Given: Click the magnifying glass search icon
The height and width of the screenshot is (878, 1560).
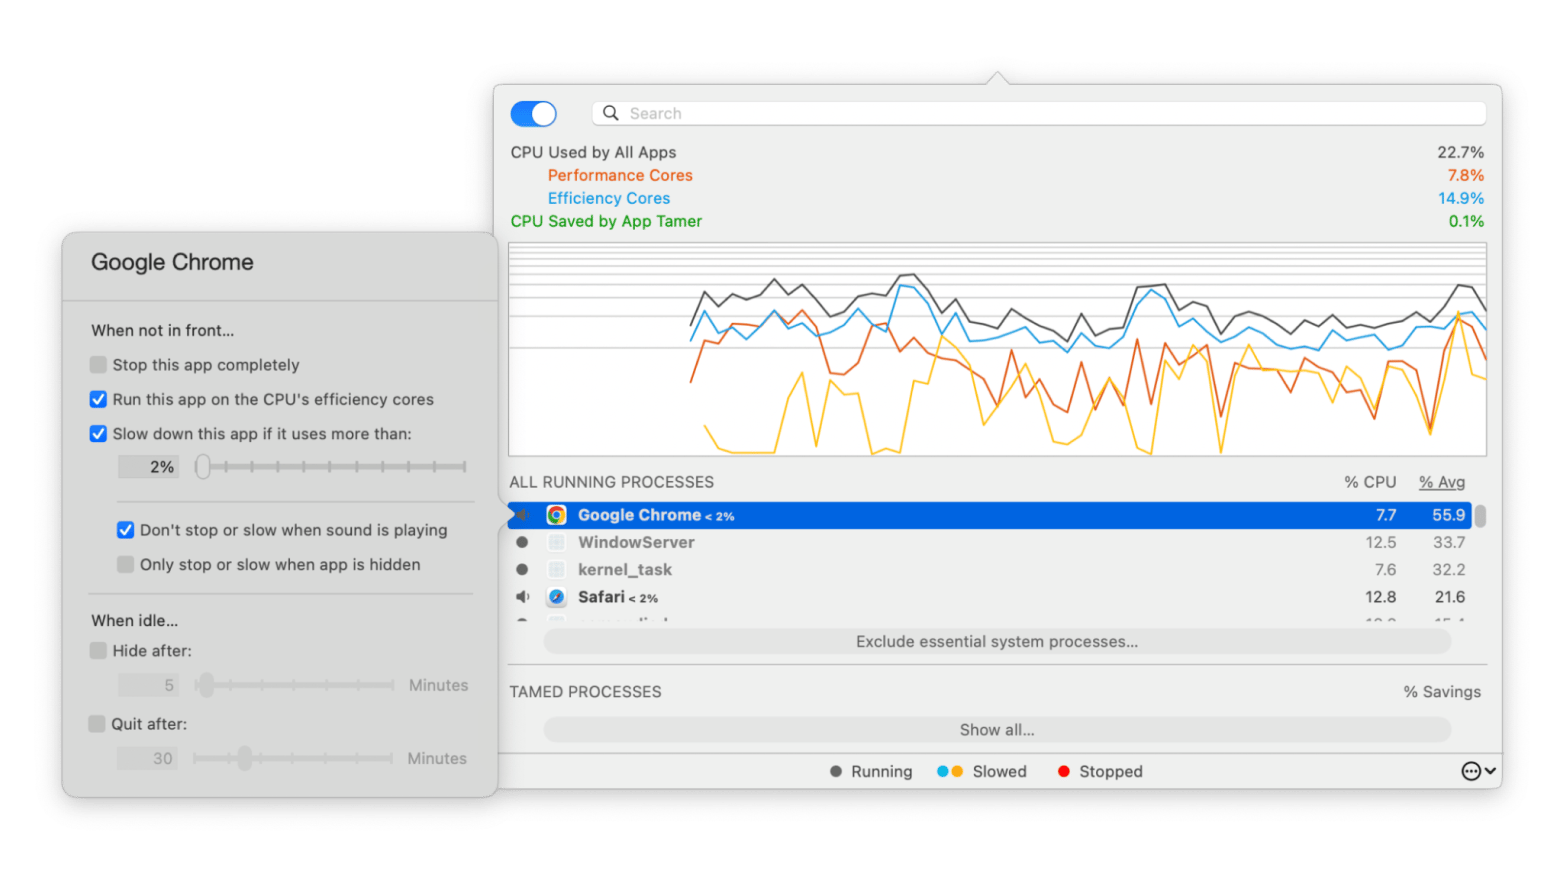Looking at the screenshot, I should [611, 113].
